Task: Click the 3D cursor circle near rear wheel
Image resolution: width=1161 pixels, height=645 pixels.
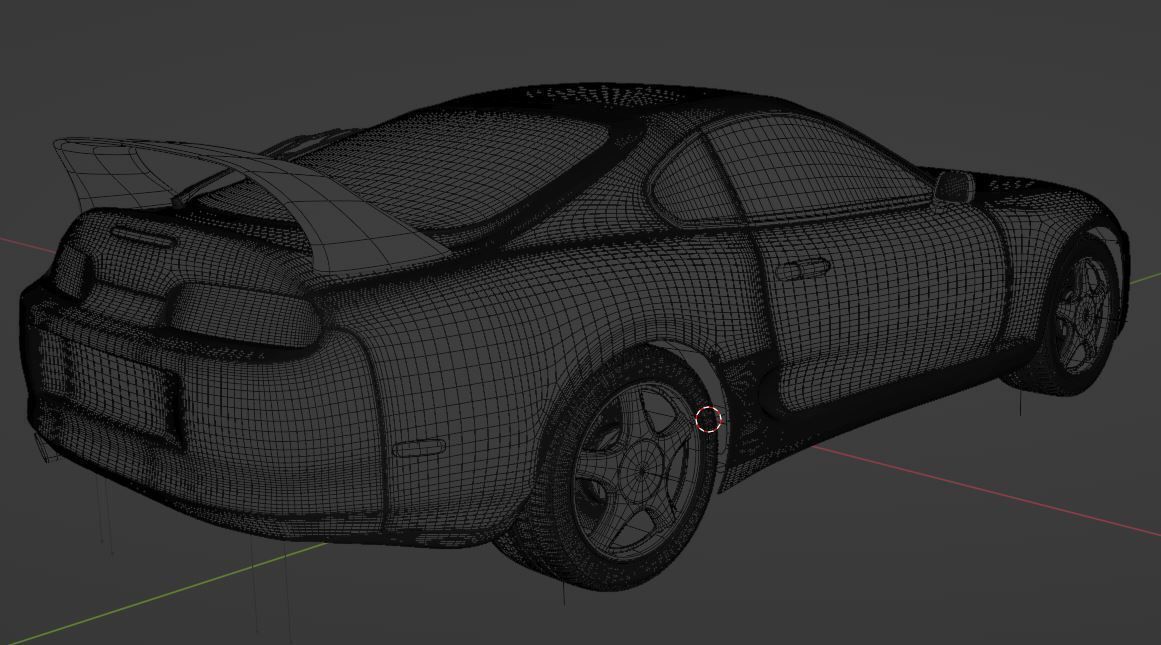Action: [709, 420]
